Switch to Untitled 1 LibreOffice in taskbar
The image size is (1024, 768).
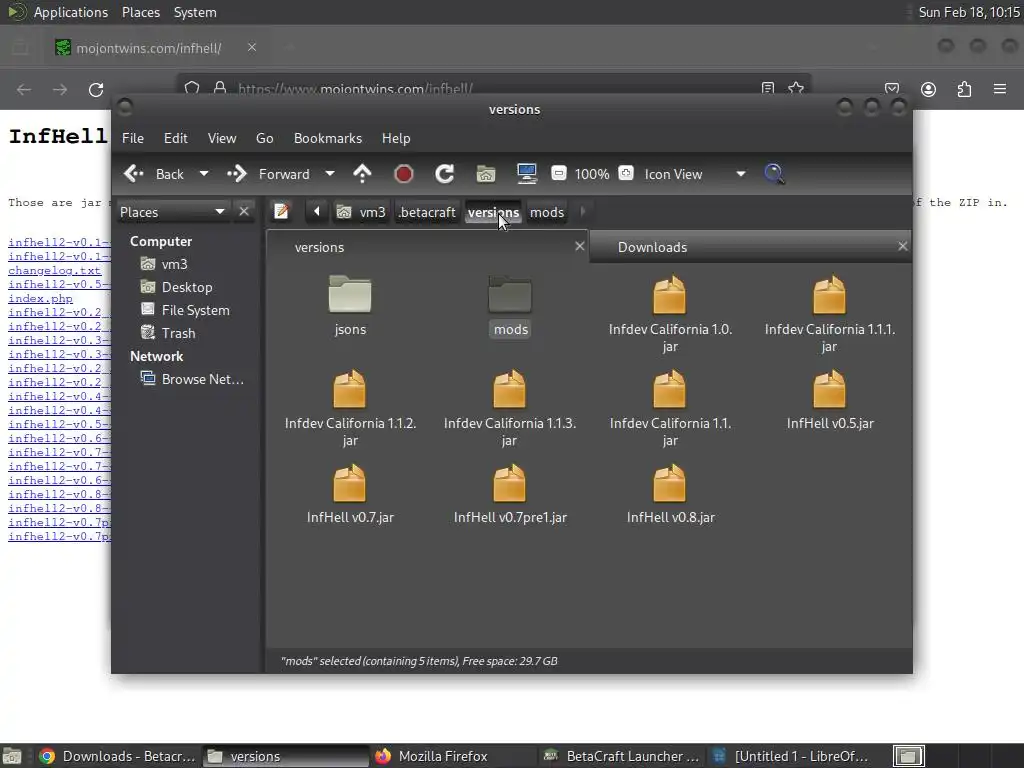790,756
